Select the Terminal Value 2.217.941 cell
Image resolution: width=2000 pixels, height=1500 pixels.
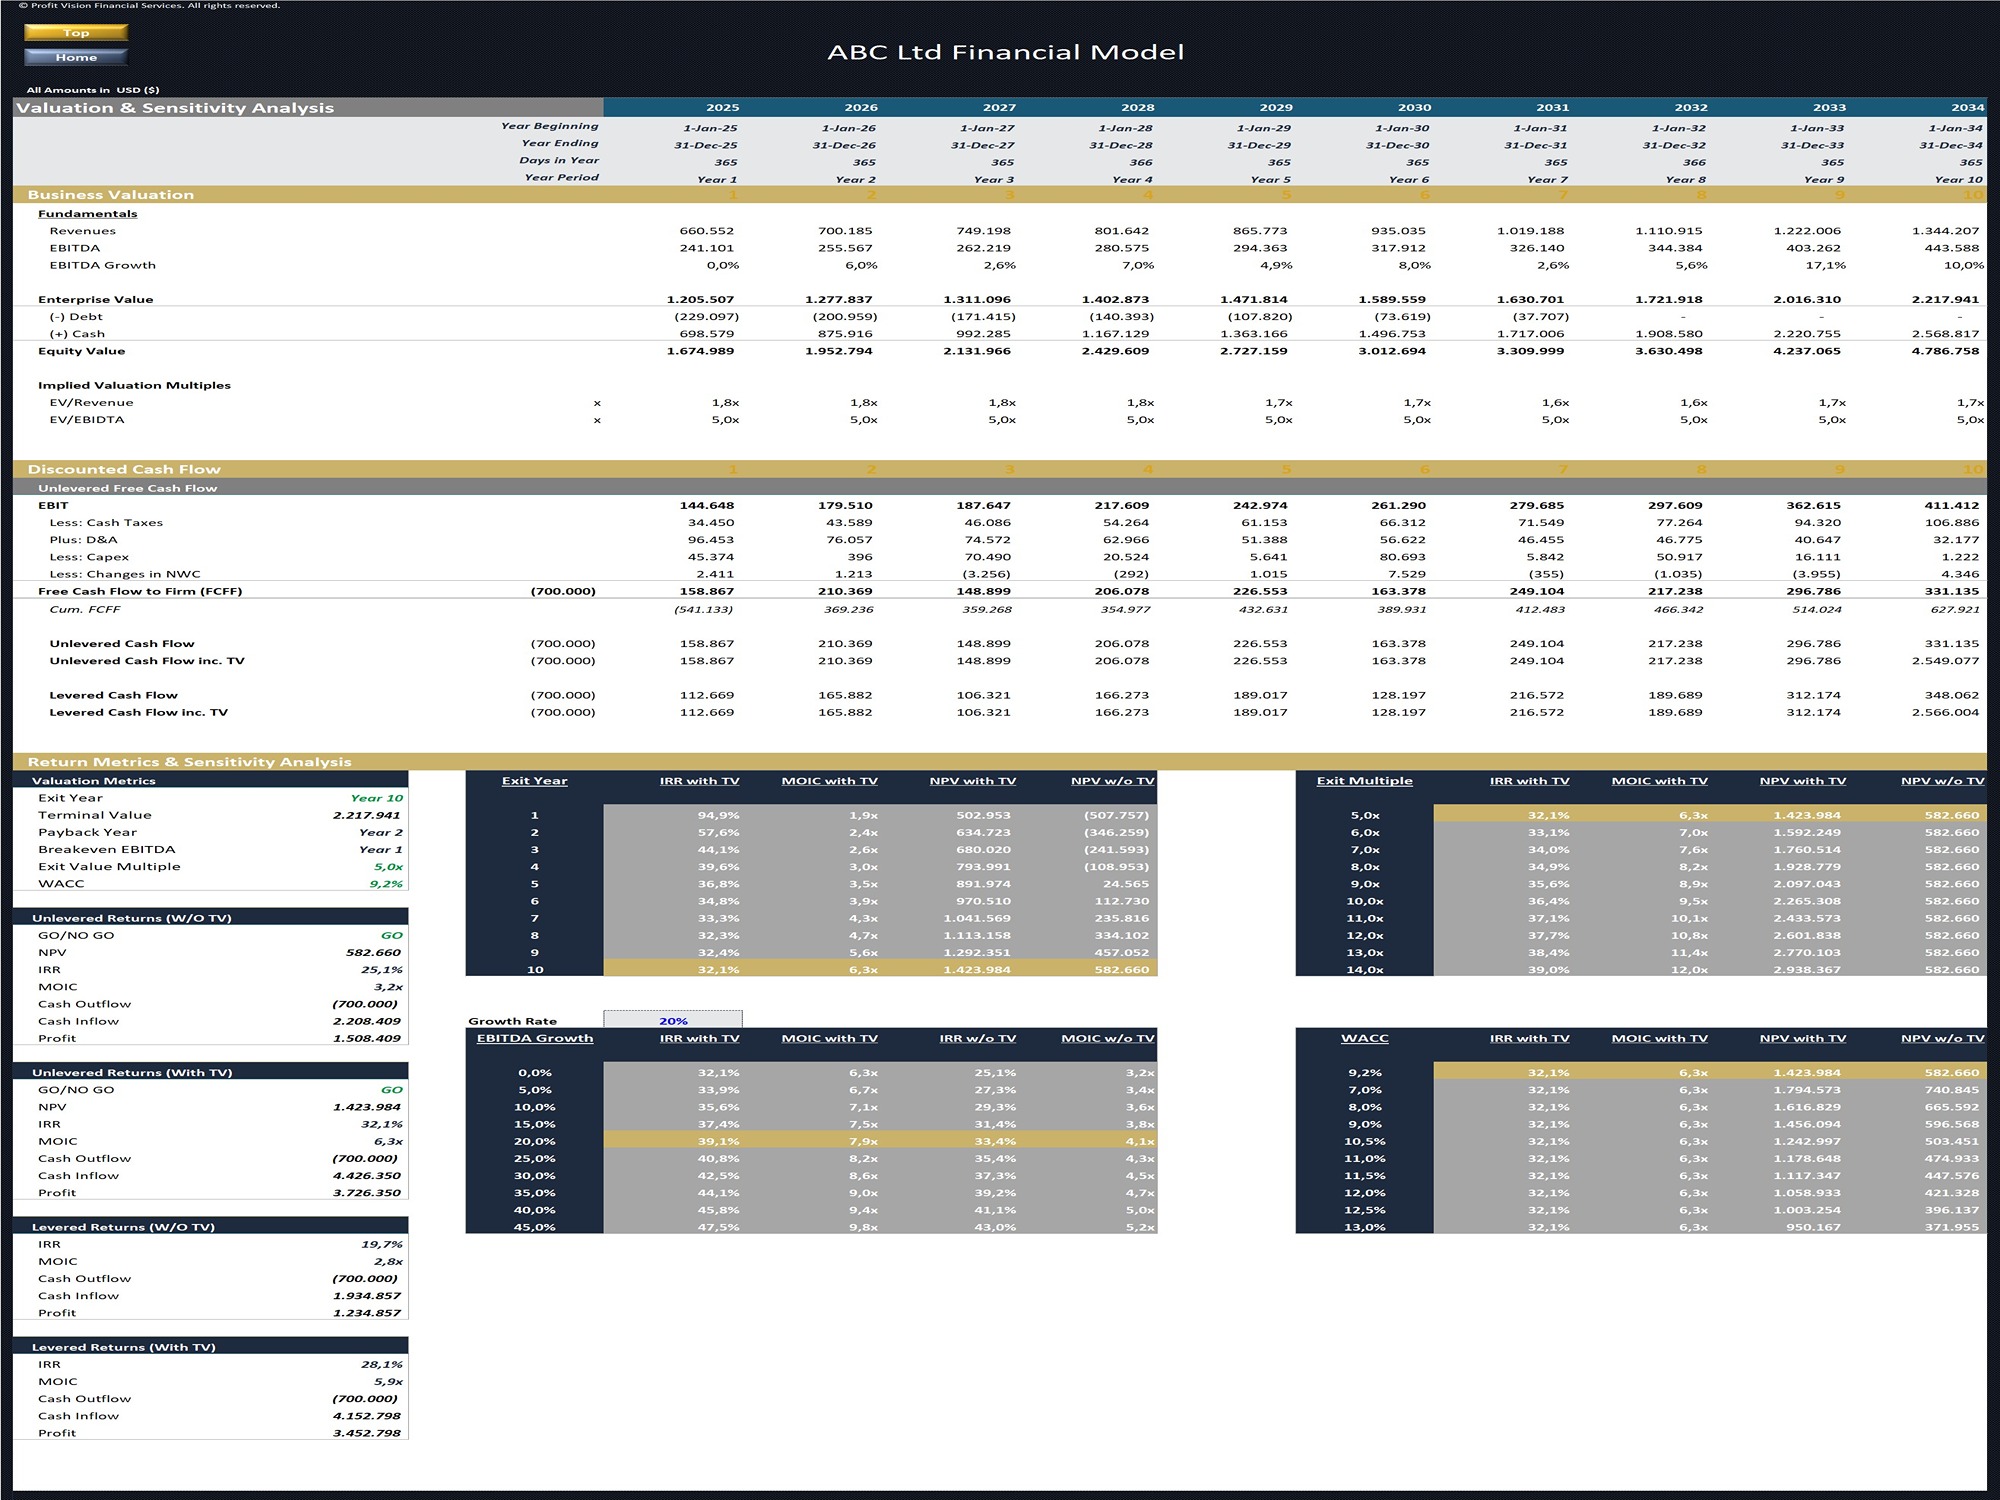tap(366, 815)
